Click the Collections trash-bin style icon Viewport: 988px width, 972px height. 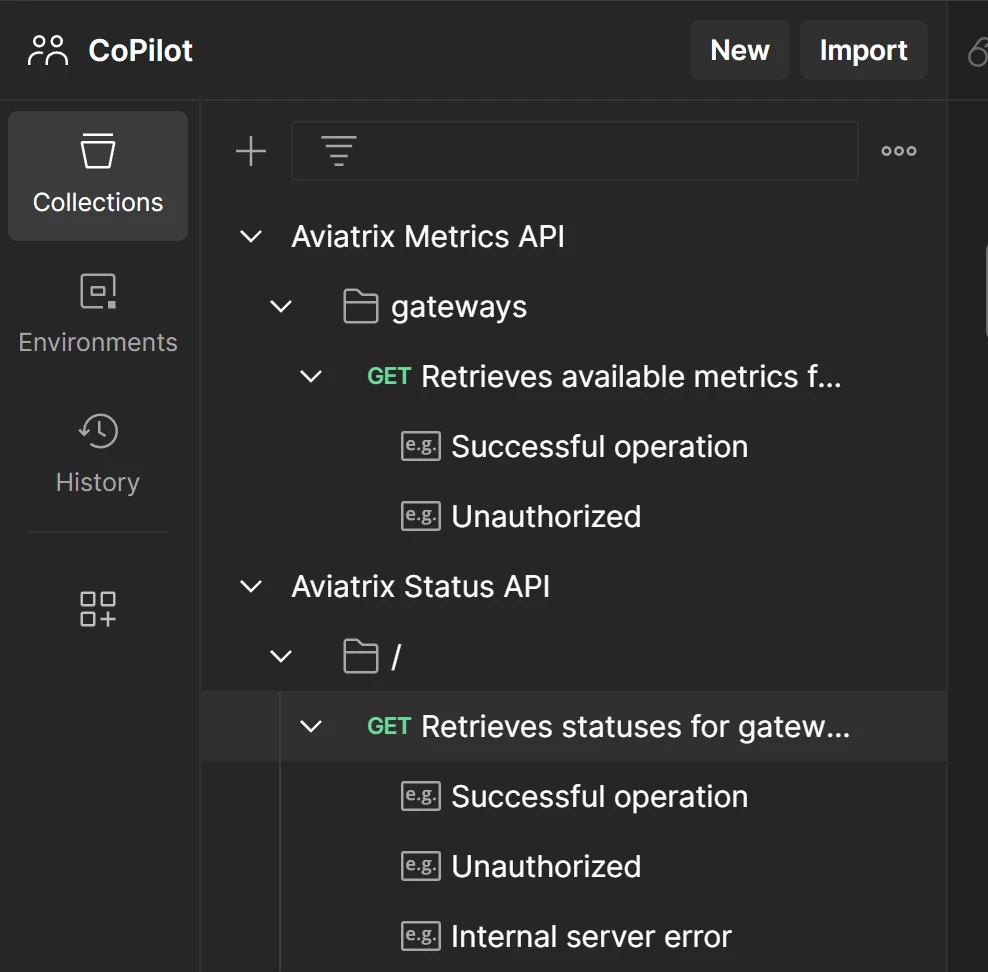(x=98, y=151)
